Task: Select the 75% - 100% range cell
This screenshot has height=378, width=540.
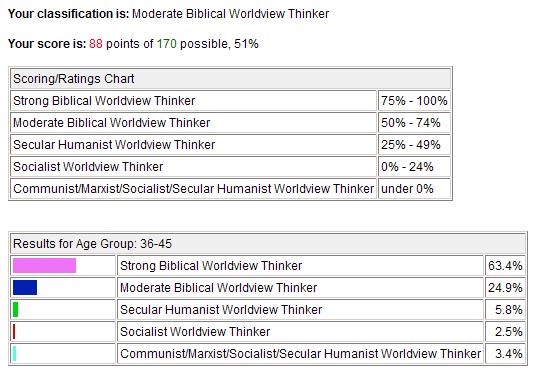Action: (414, 101)
